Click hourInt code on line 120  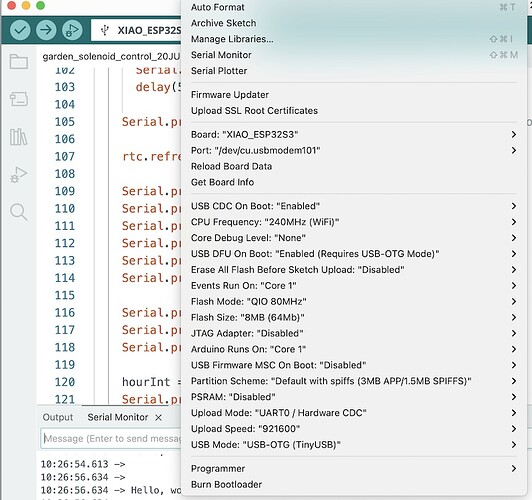click(146, 382)
